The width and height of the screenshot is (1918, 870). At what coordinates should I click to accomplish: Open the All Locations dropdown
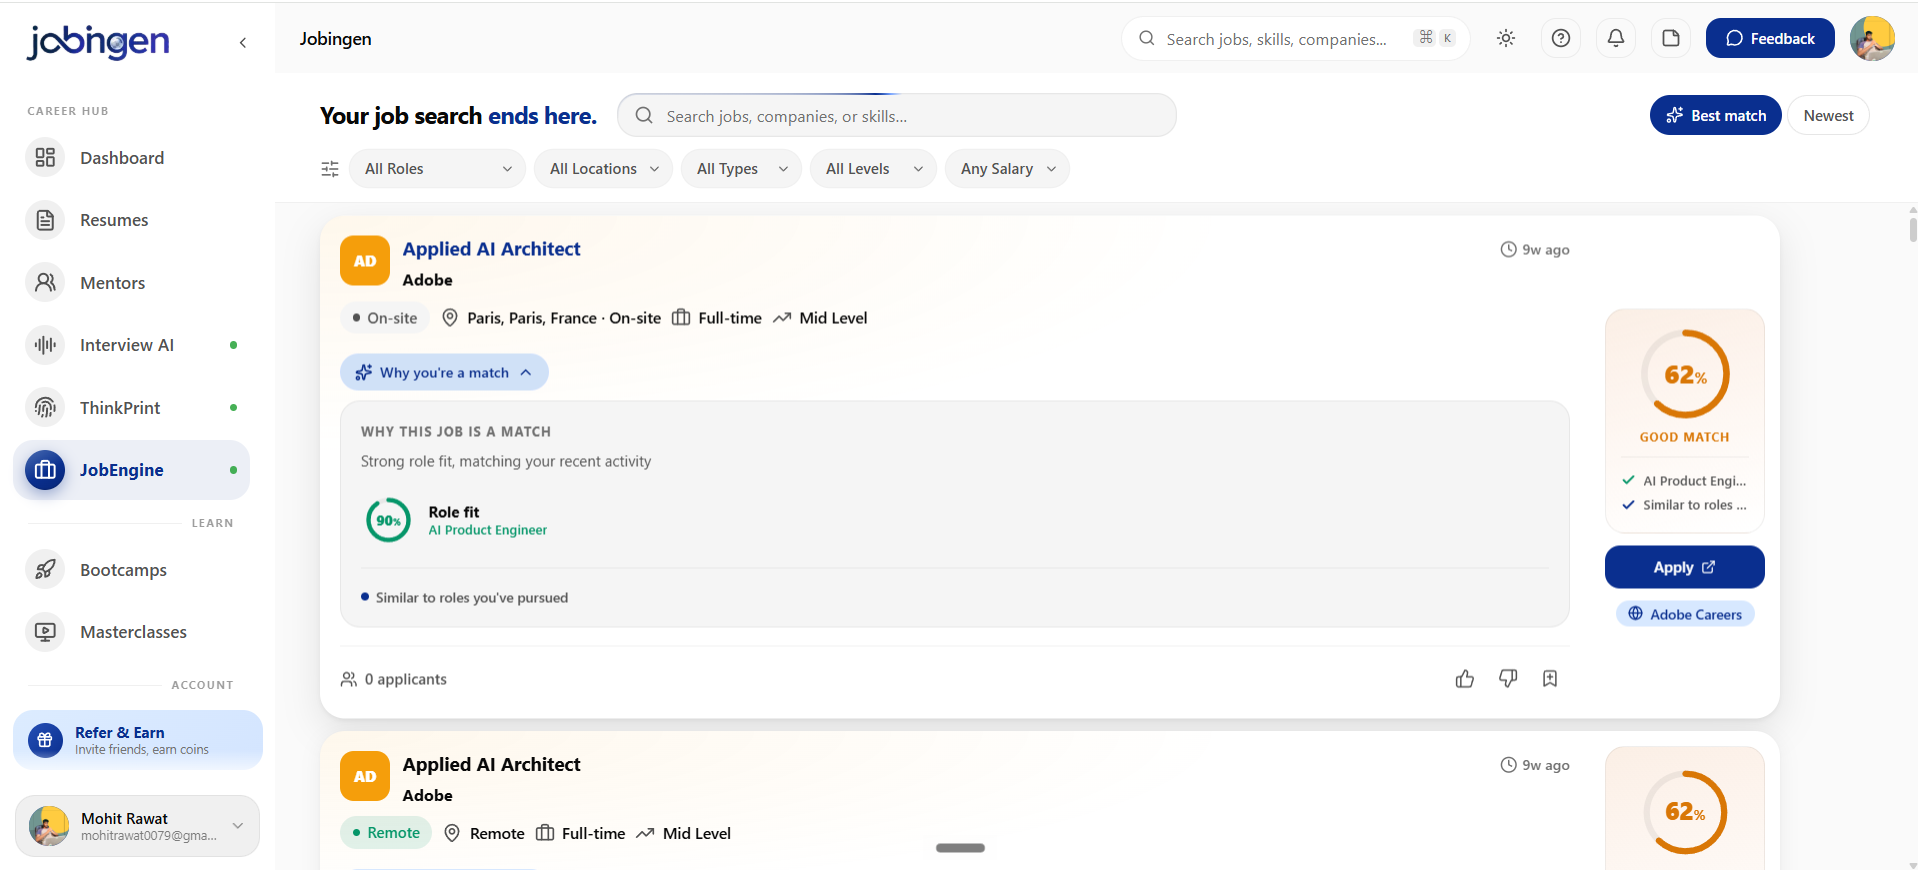tap(603, 169)
